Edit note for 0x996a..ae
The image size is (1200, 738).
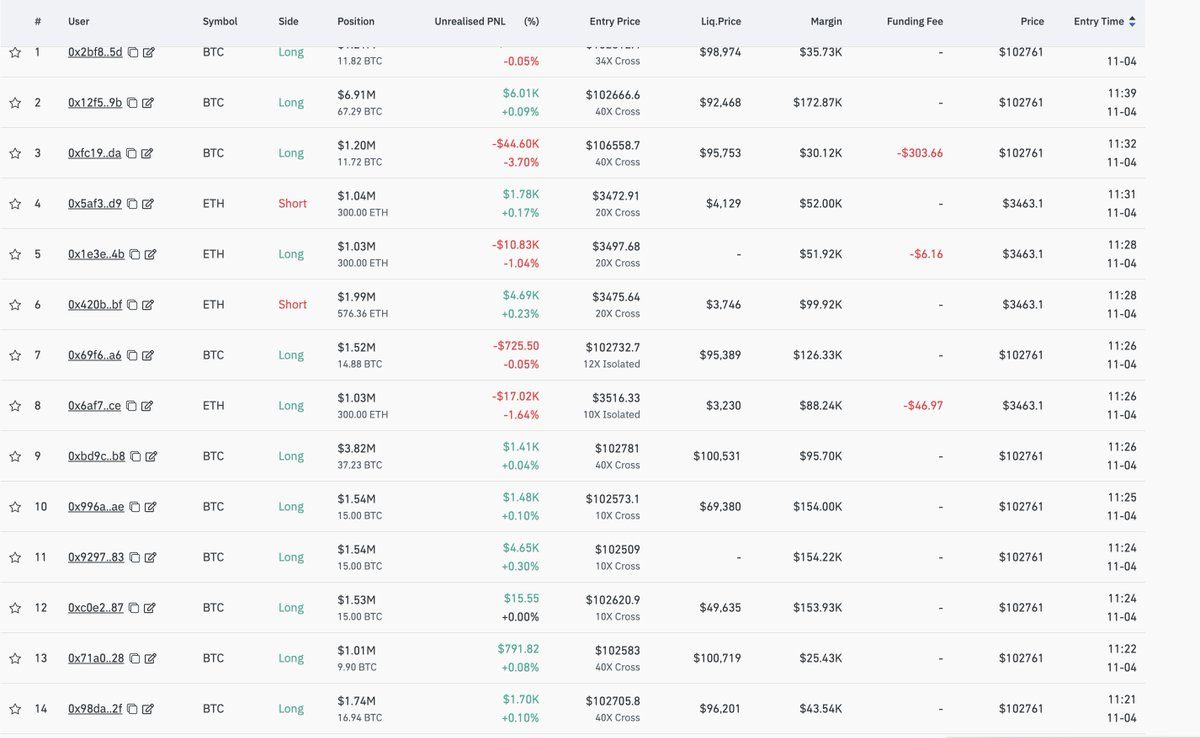pos(150,507)
